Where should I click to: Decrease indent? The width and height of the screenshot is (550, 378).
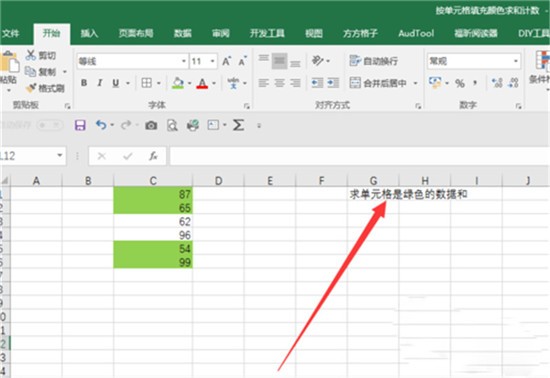317,83
